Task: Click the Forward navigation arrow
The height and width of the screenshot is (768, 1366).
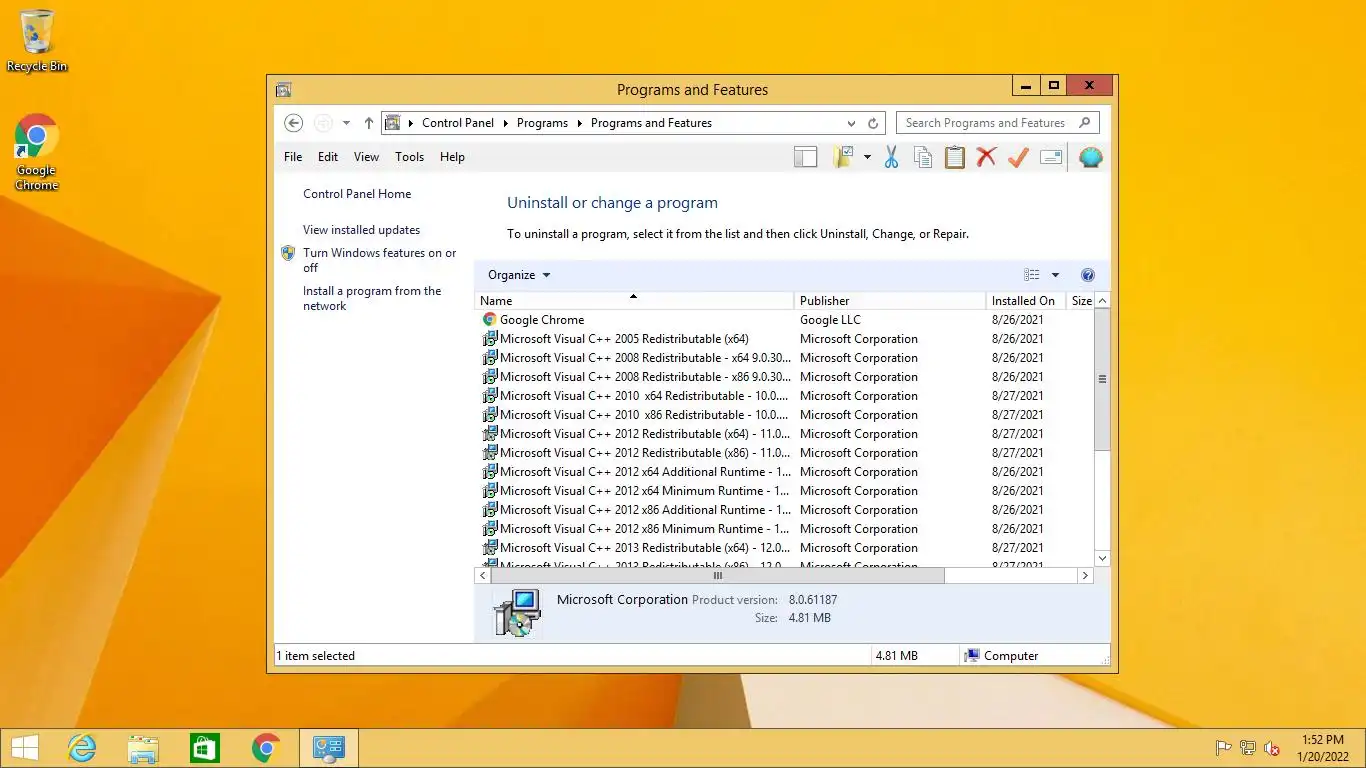Action: [x=323, y=123]
